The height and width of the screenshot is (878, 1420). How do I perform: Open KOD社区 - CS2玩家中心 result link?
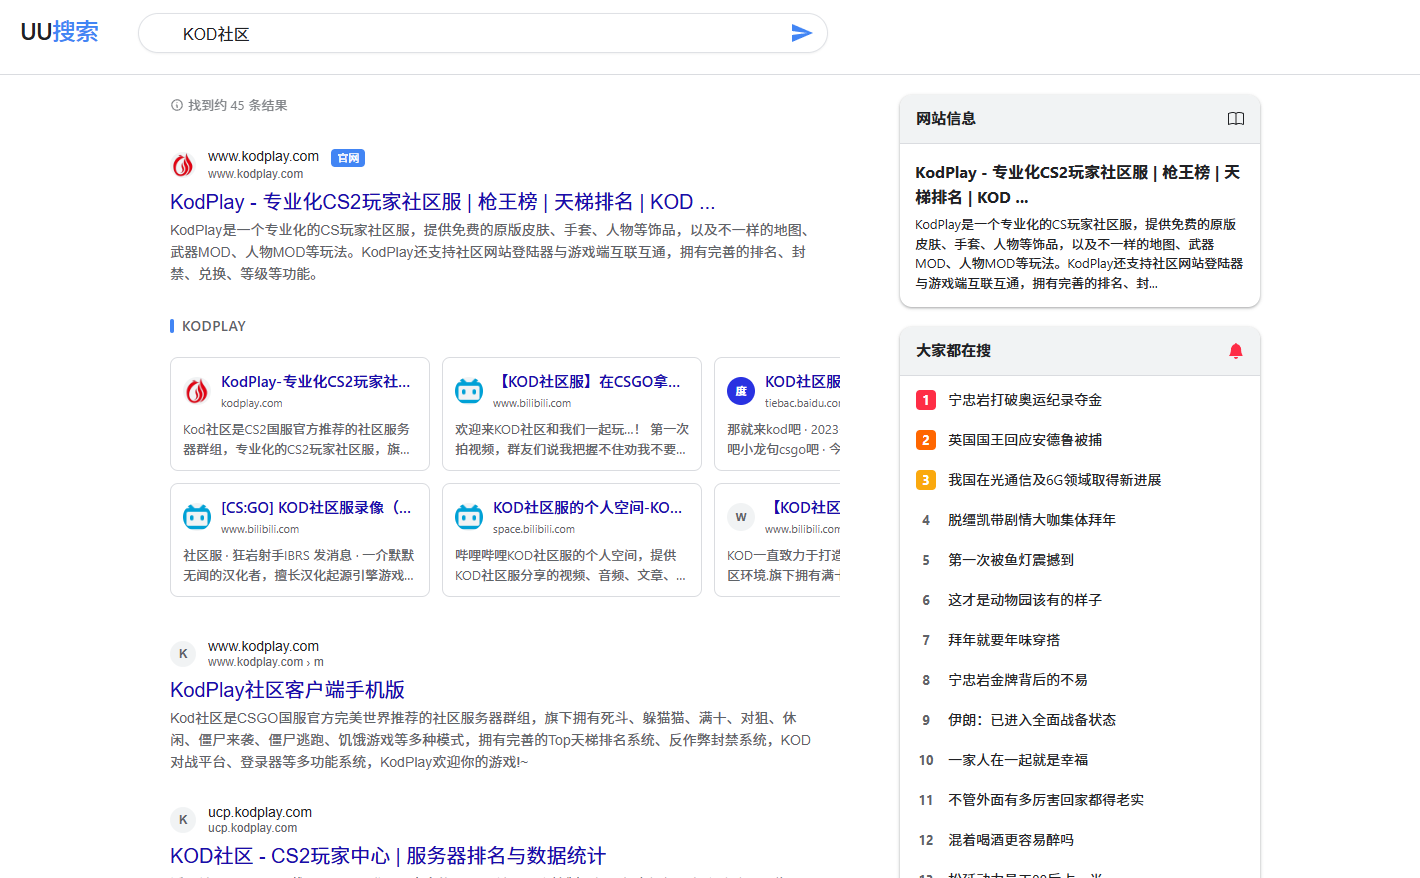click(388, 856)
